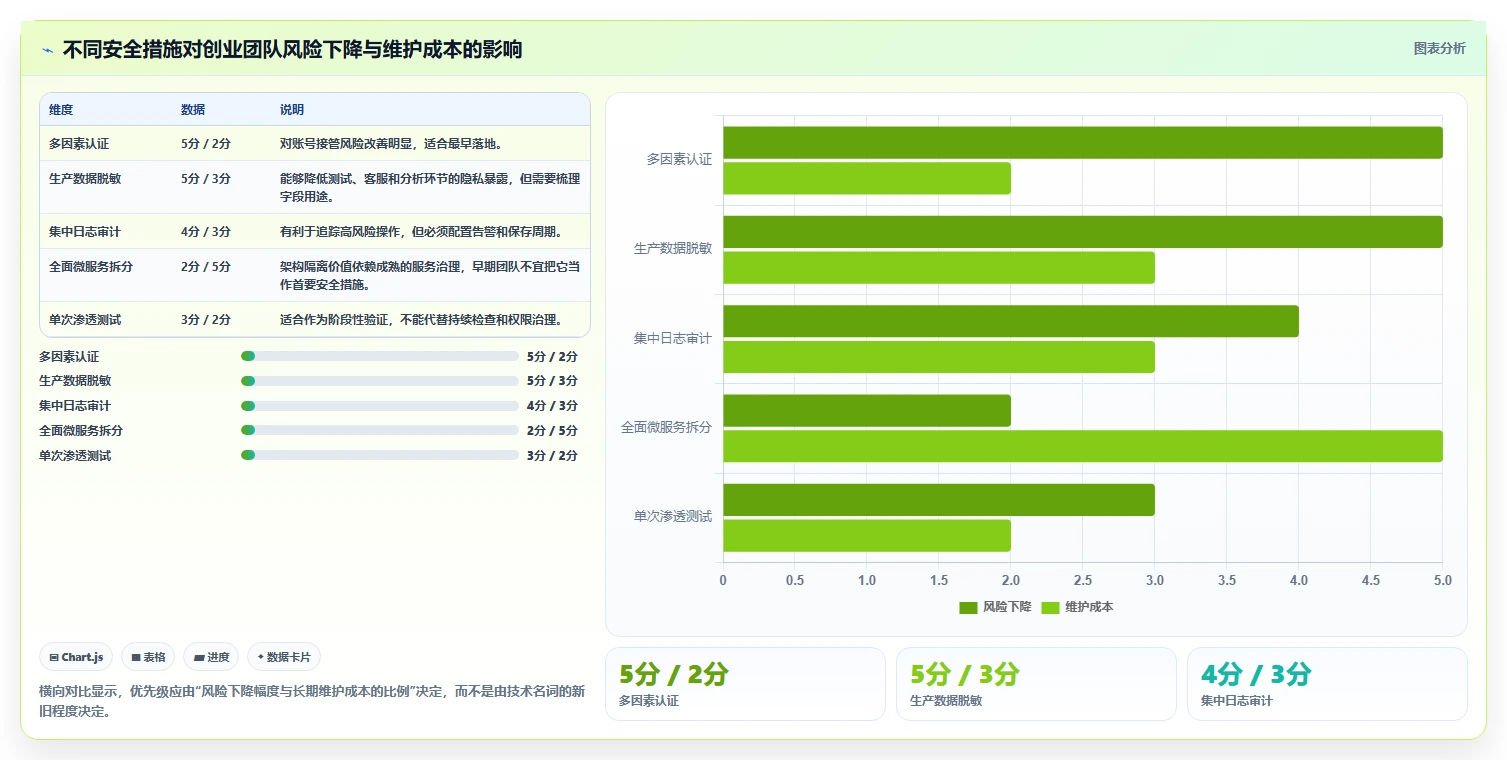Click the 横向对比显示 summary paragraph
The image size is (1507, 760).
(312, 702)
